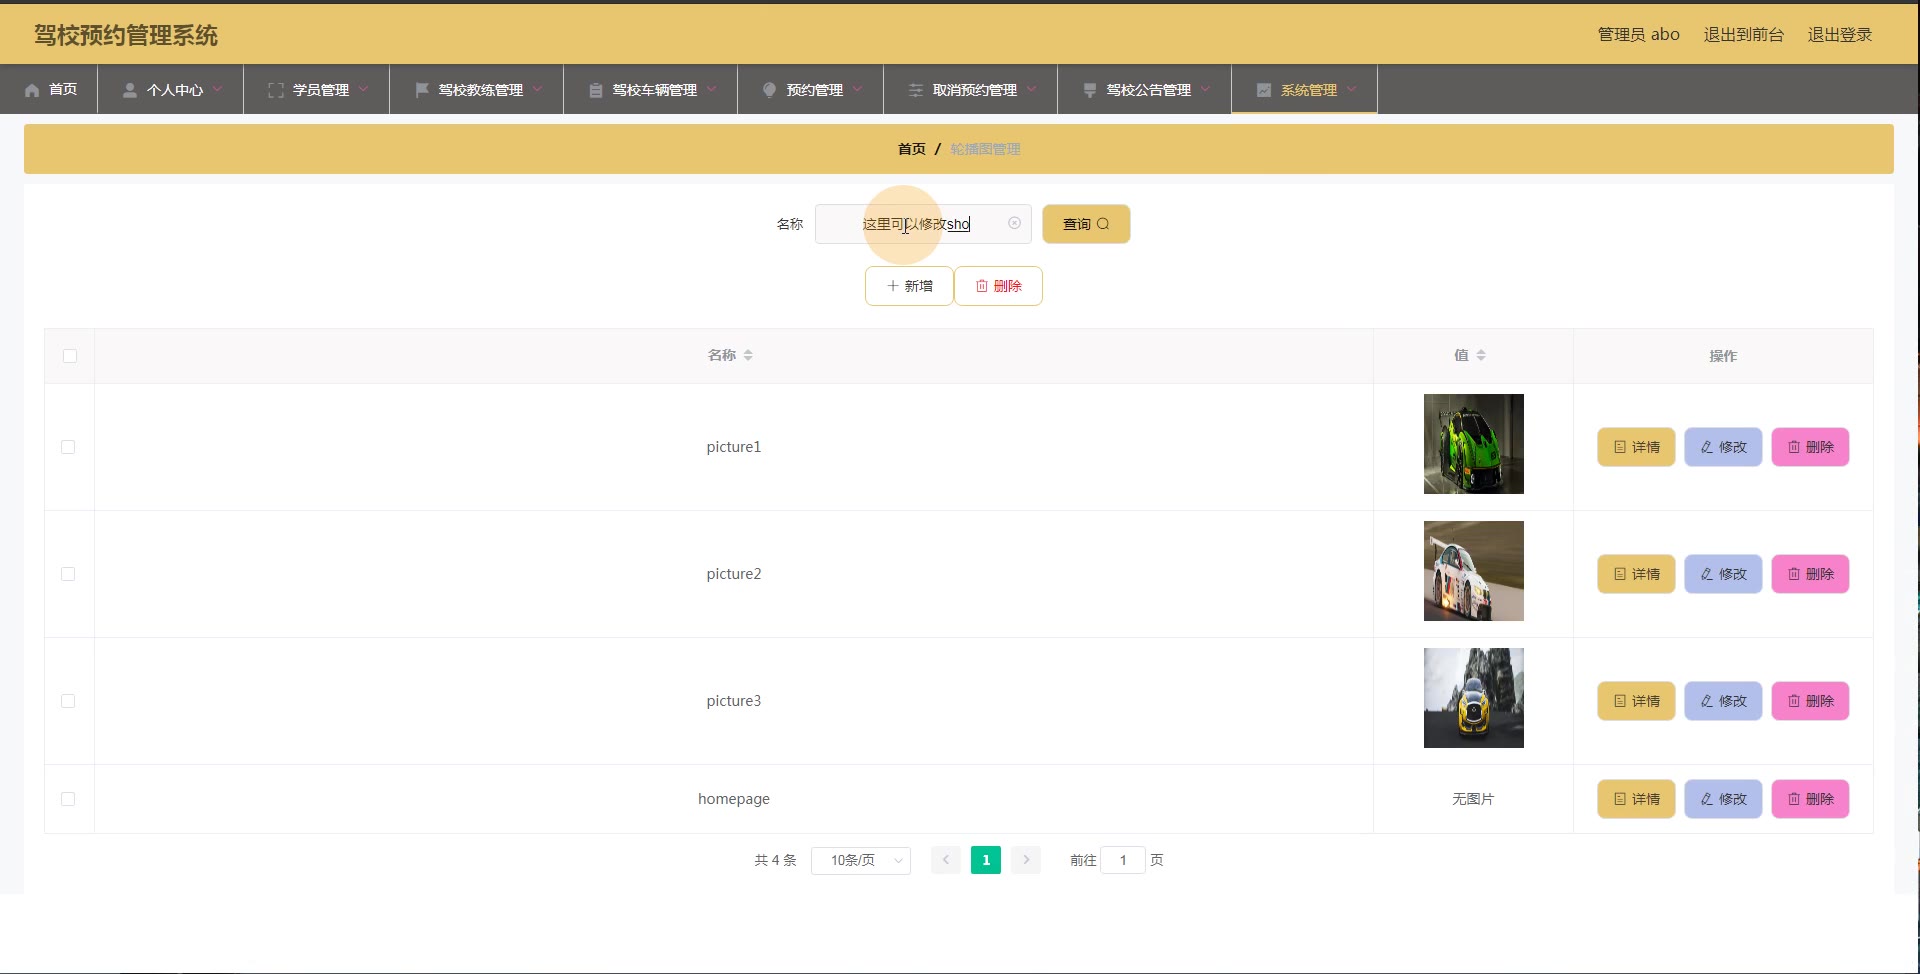Click the person icon for 个人中心
Viewport: 1920px width, 974px height.
click(130, 90)
